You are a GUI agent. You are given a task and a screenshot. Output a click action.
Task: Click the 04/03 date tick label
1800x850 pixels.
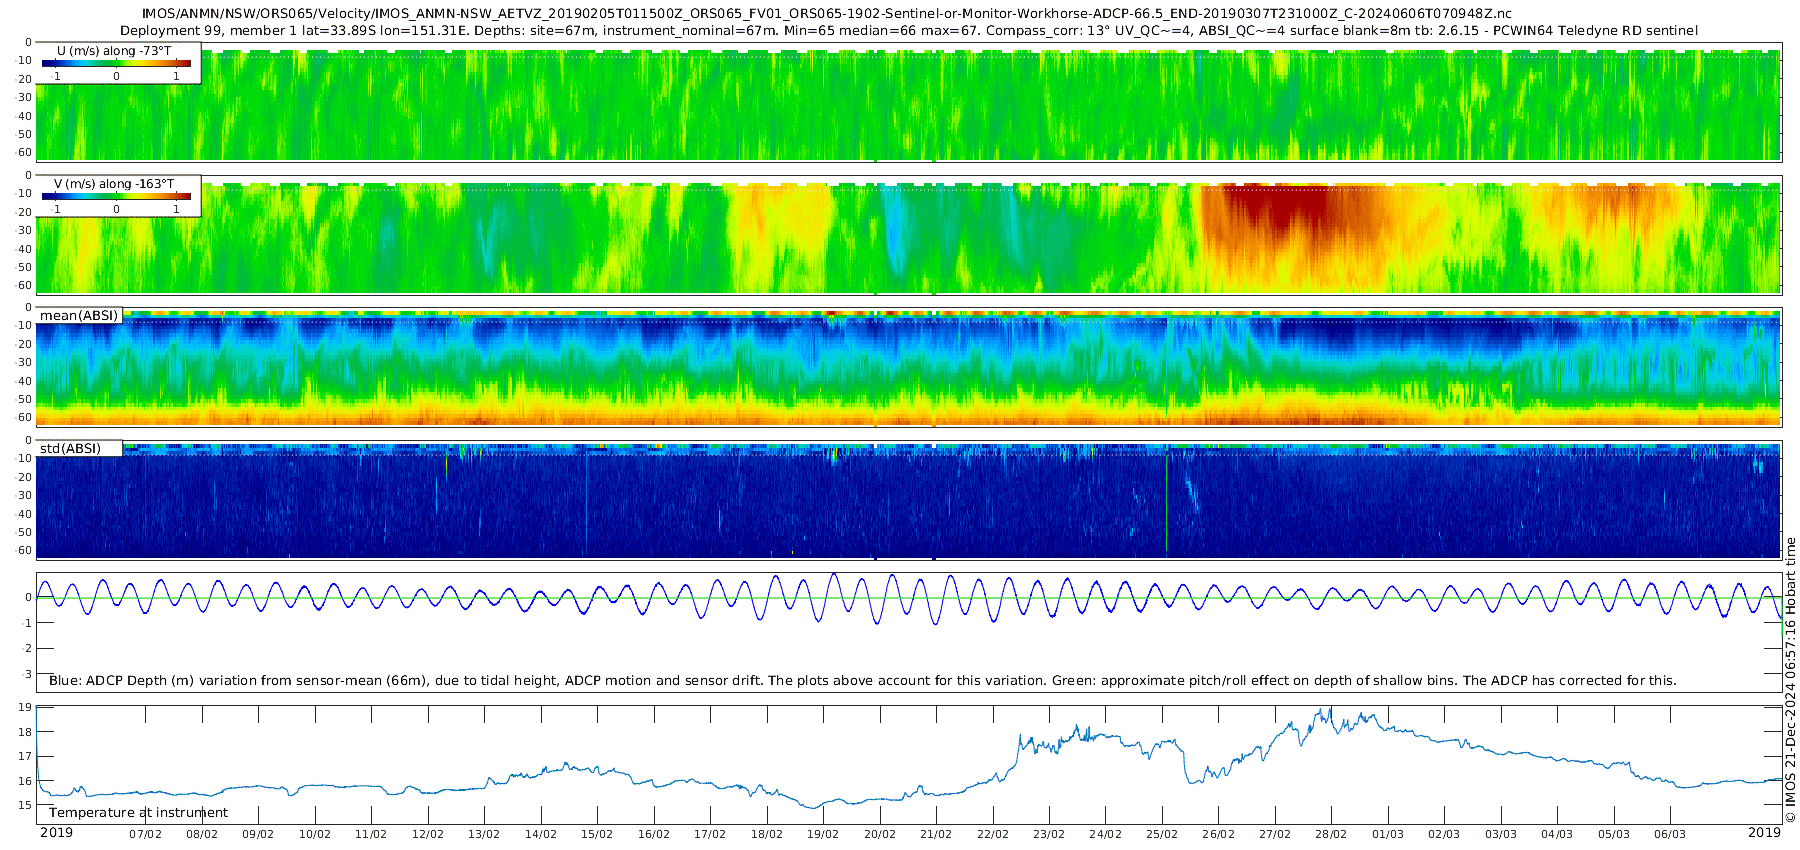(x=1557, y=834)
